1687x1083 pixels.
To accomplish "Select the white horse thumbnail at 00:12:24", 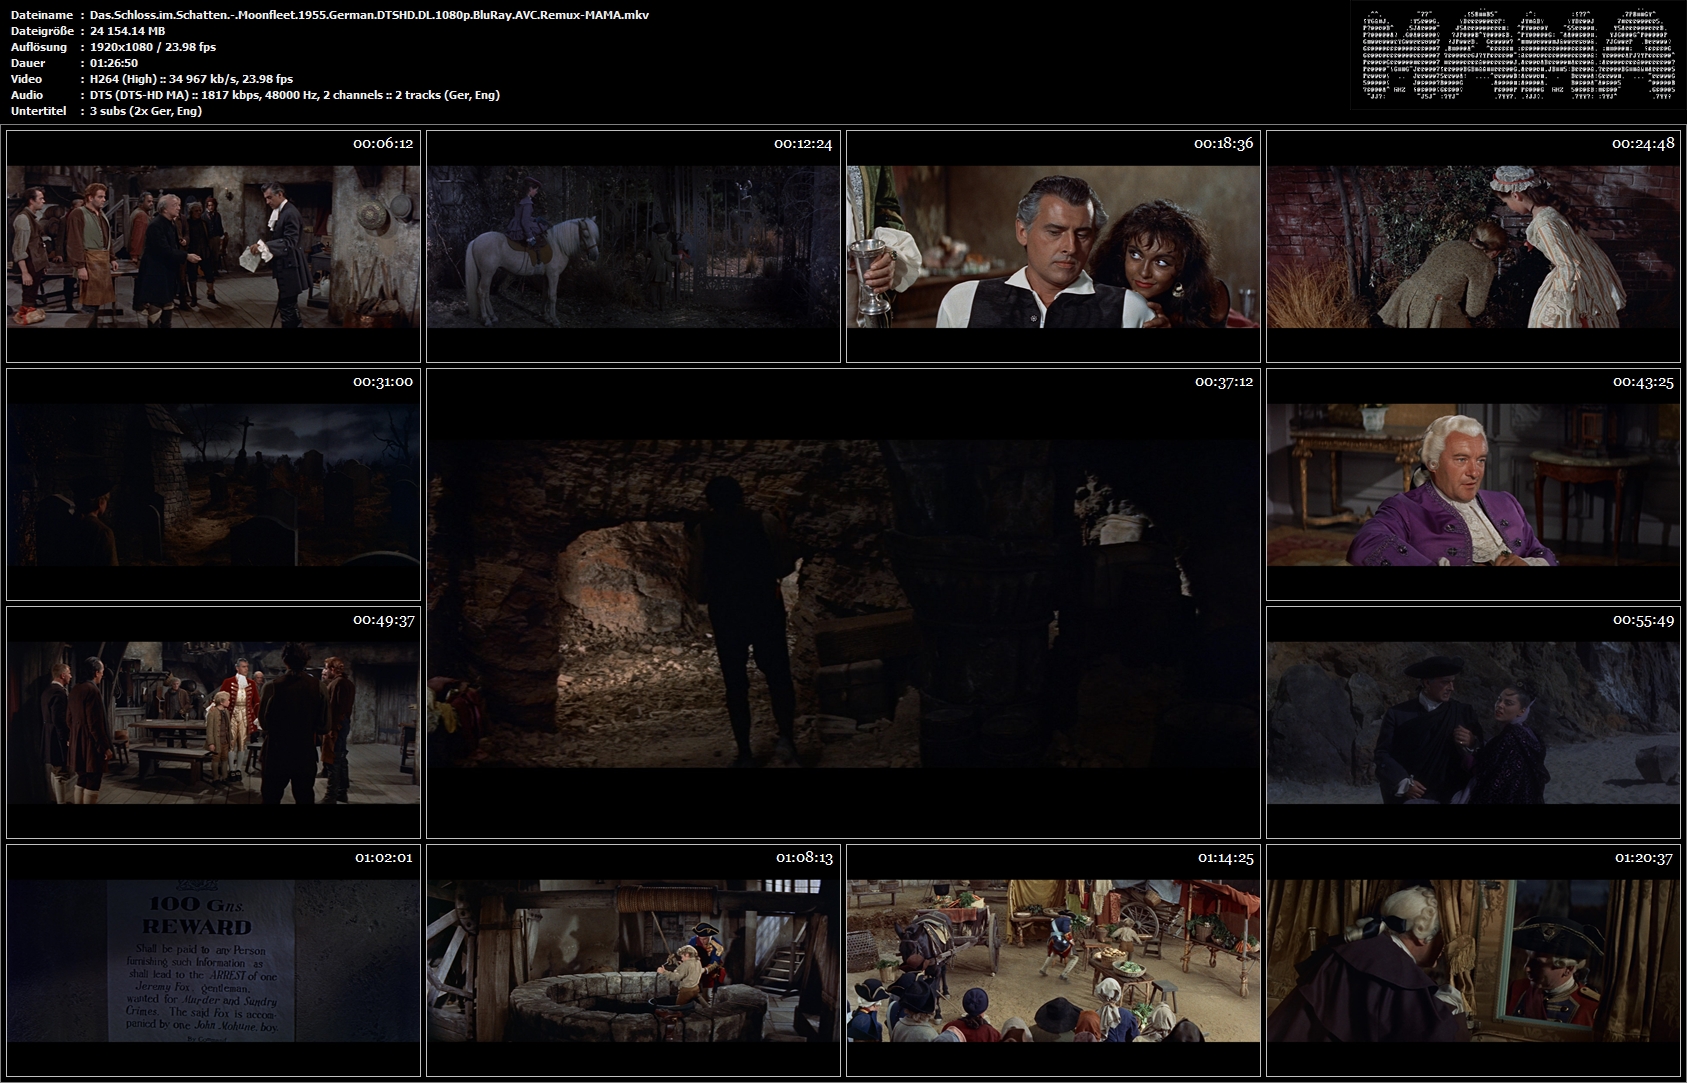I will 633,246.
